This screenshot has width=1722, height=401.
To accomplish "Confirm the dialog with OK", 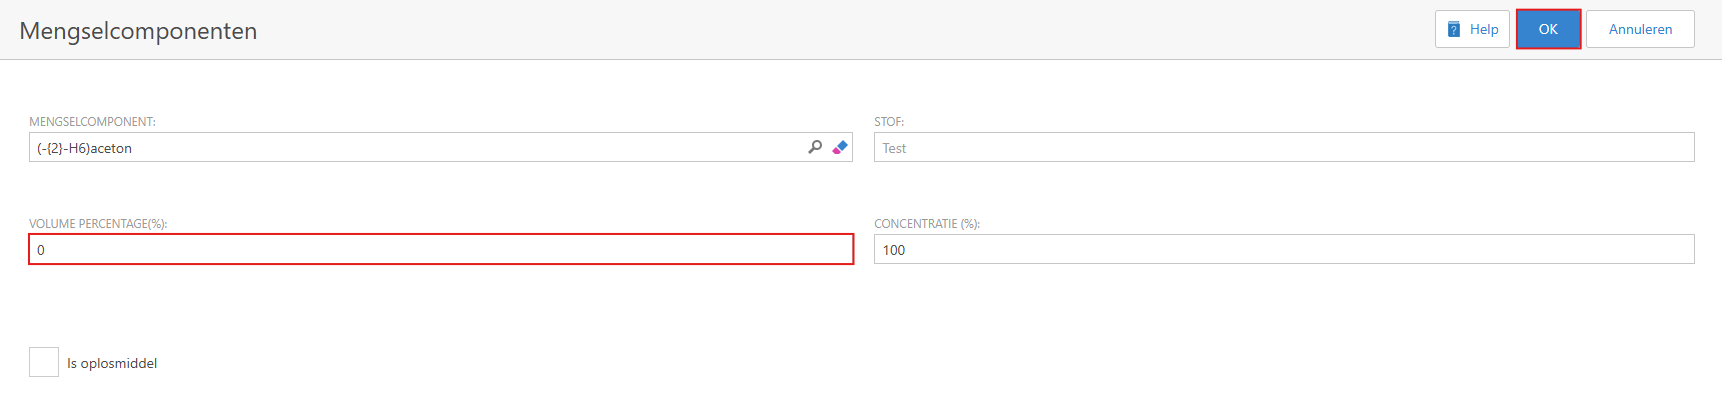I will [1548, 29].
